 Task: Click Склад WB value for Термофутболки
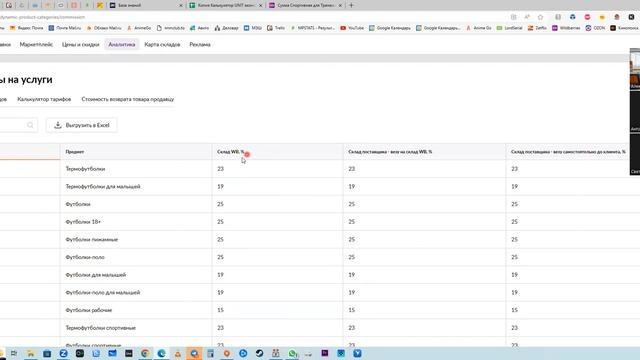pyautogui.click(x=220, y=169)
